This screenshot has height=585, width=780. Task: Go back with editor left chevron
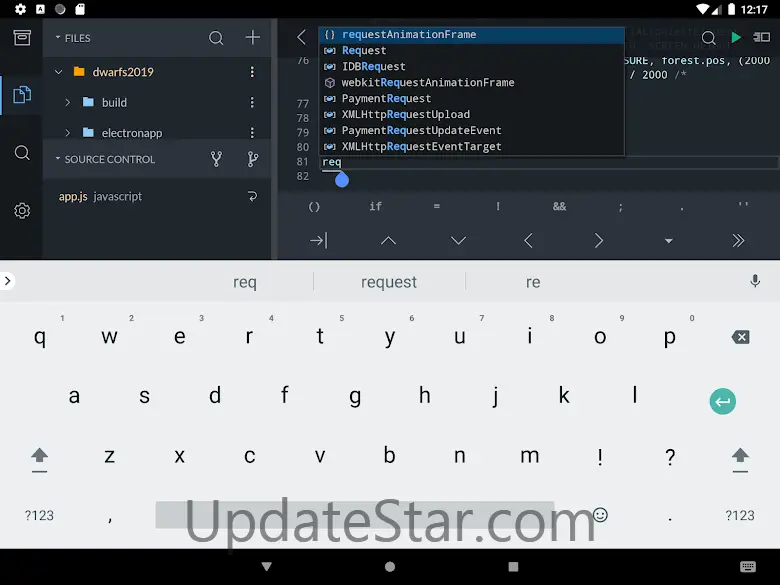(301, 37)
